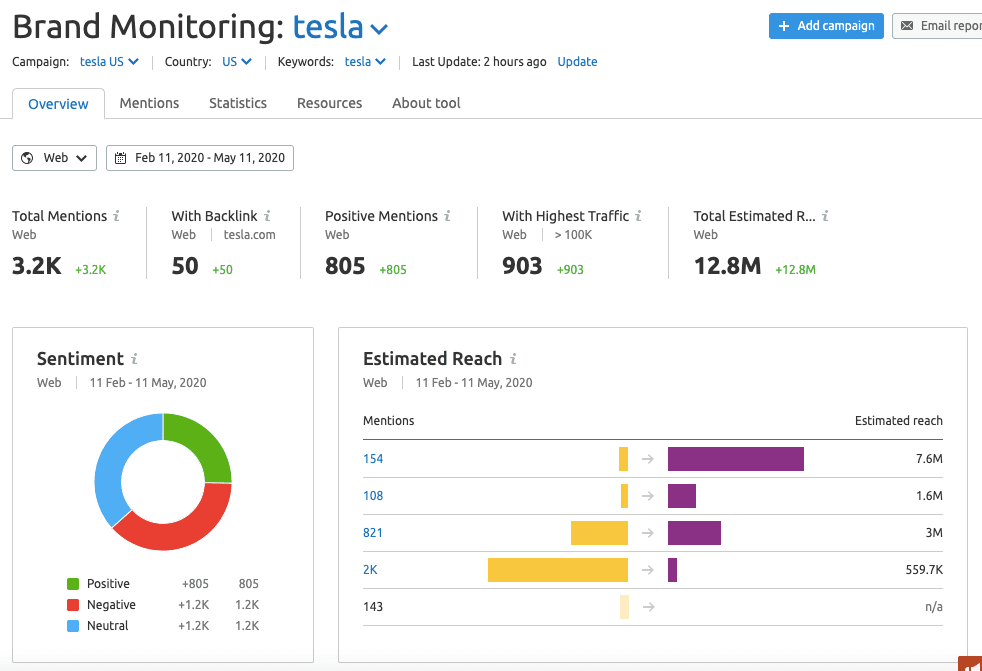982x671 pixels.
Task: Click the "Last Update: 2 hours ago" text
Action: (x=479, y=61)
